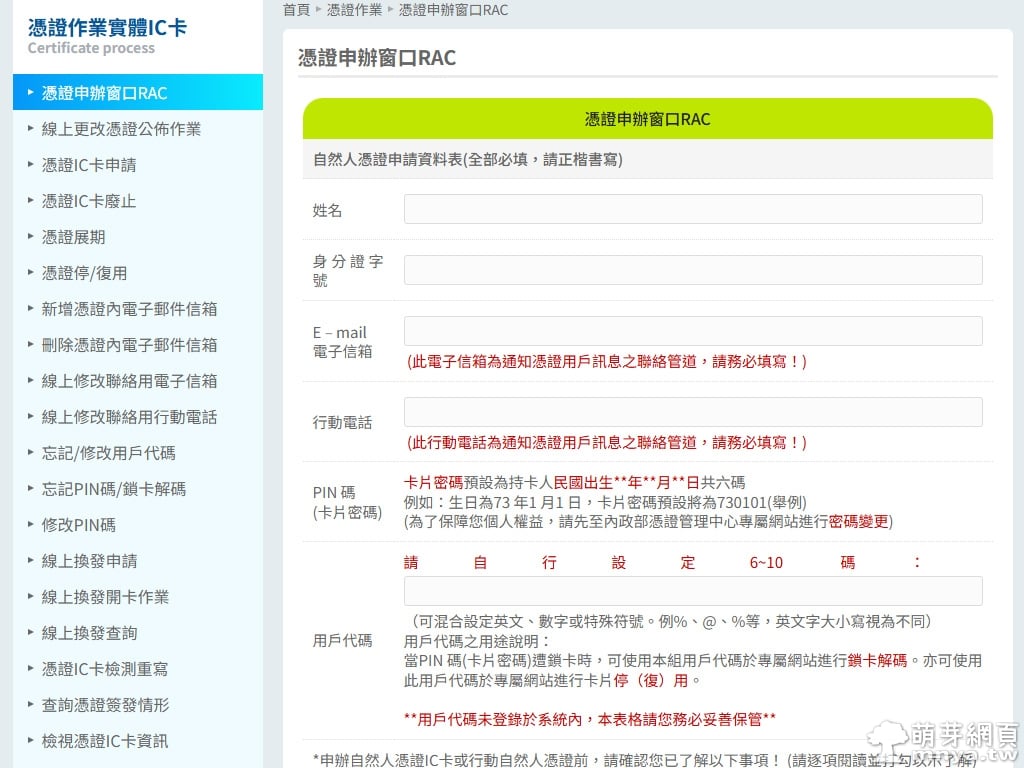Click the E-mail 電子信箱 input field
The image size is (1024, 768).
click(x=692, y=331)
